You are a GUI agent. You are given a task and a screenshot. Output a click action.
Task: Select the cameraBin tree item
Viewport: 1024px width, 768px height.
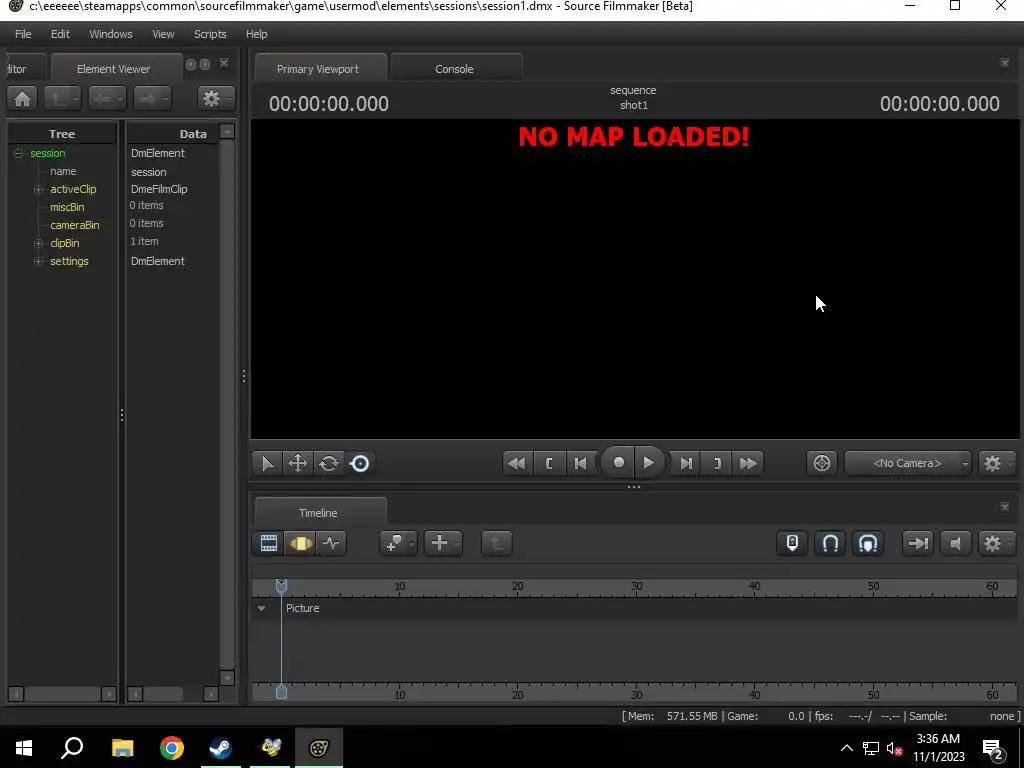click(75, 225)
